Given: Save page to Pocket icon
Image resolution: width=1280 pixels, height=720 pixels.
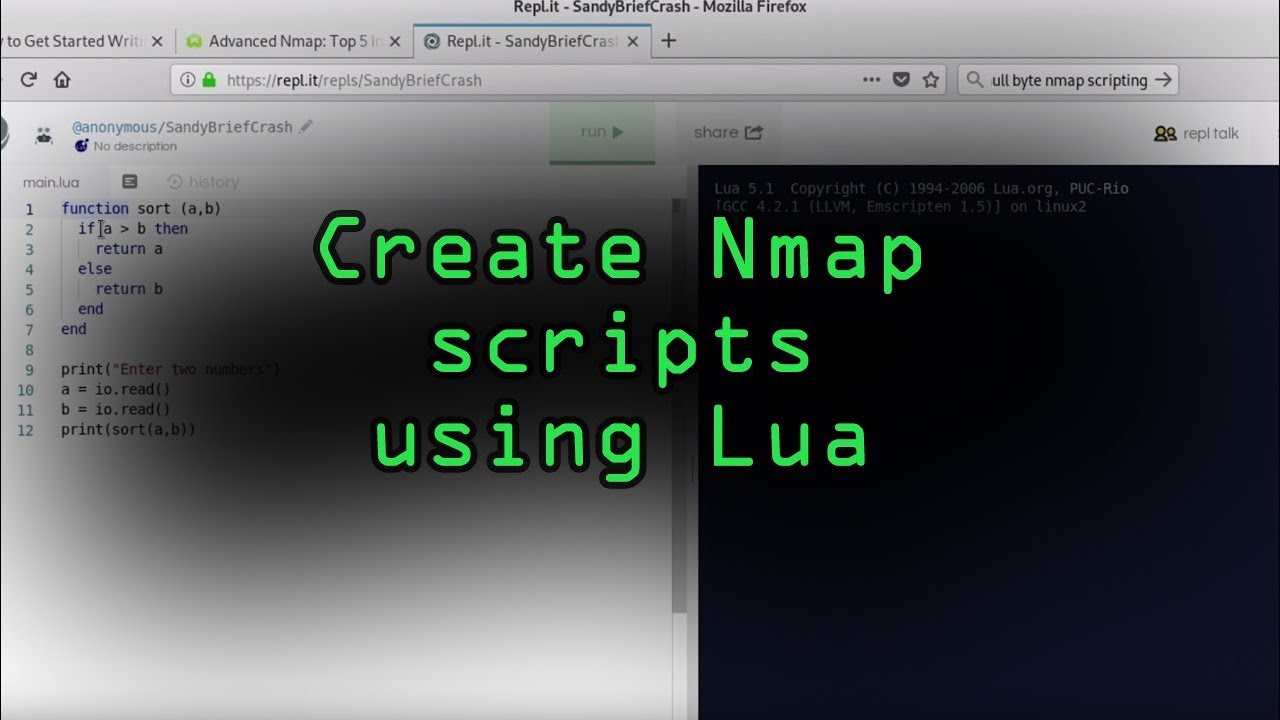Looking at the screenshot, I should click(x=901, y=80).
